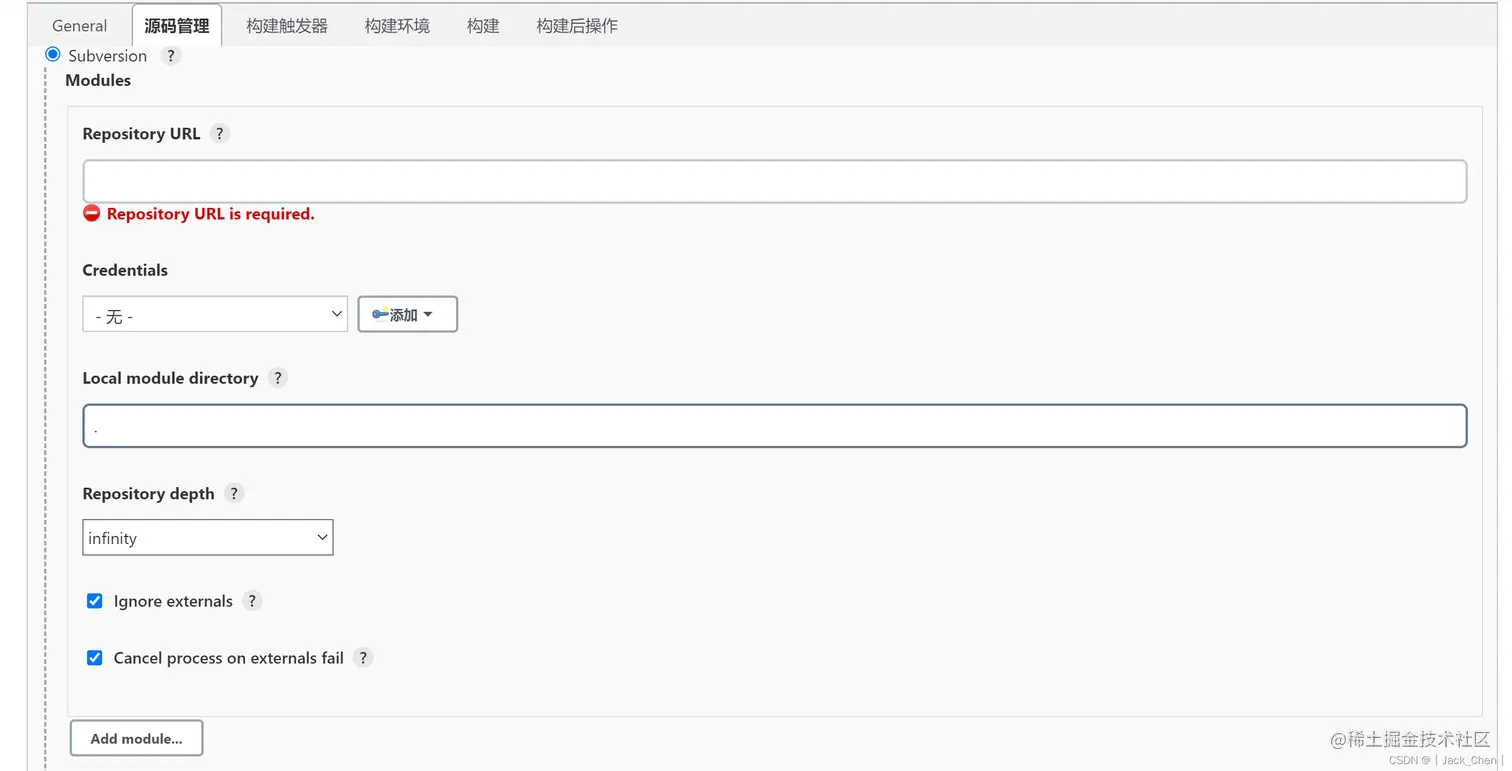The image size is (1512, 771).
Task: Open help for Repository URL
Action: click(x=220, y=133)
